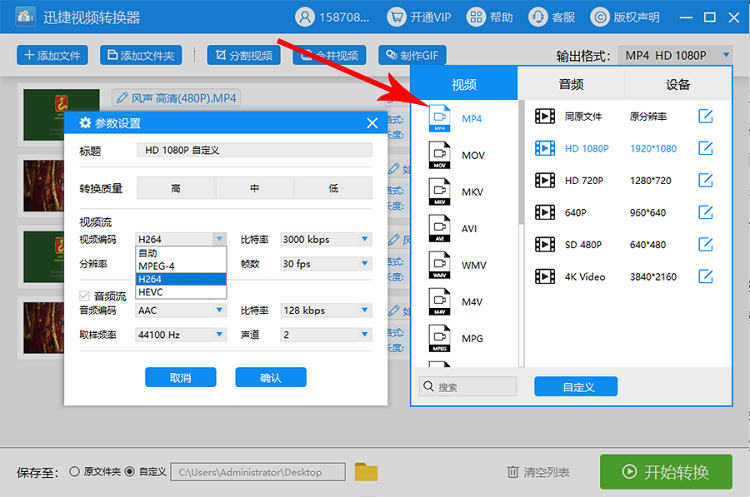Viewport: 750px width, 497px height.
Task: Edit the 同原文件 preset via pencil icon
Action: tap(706, 116)
